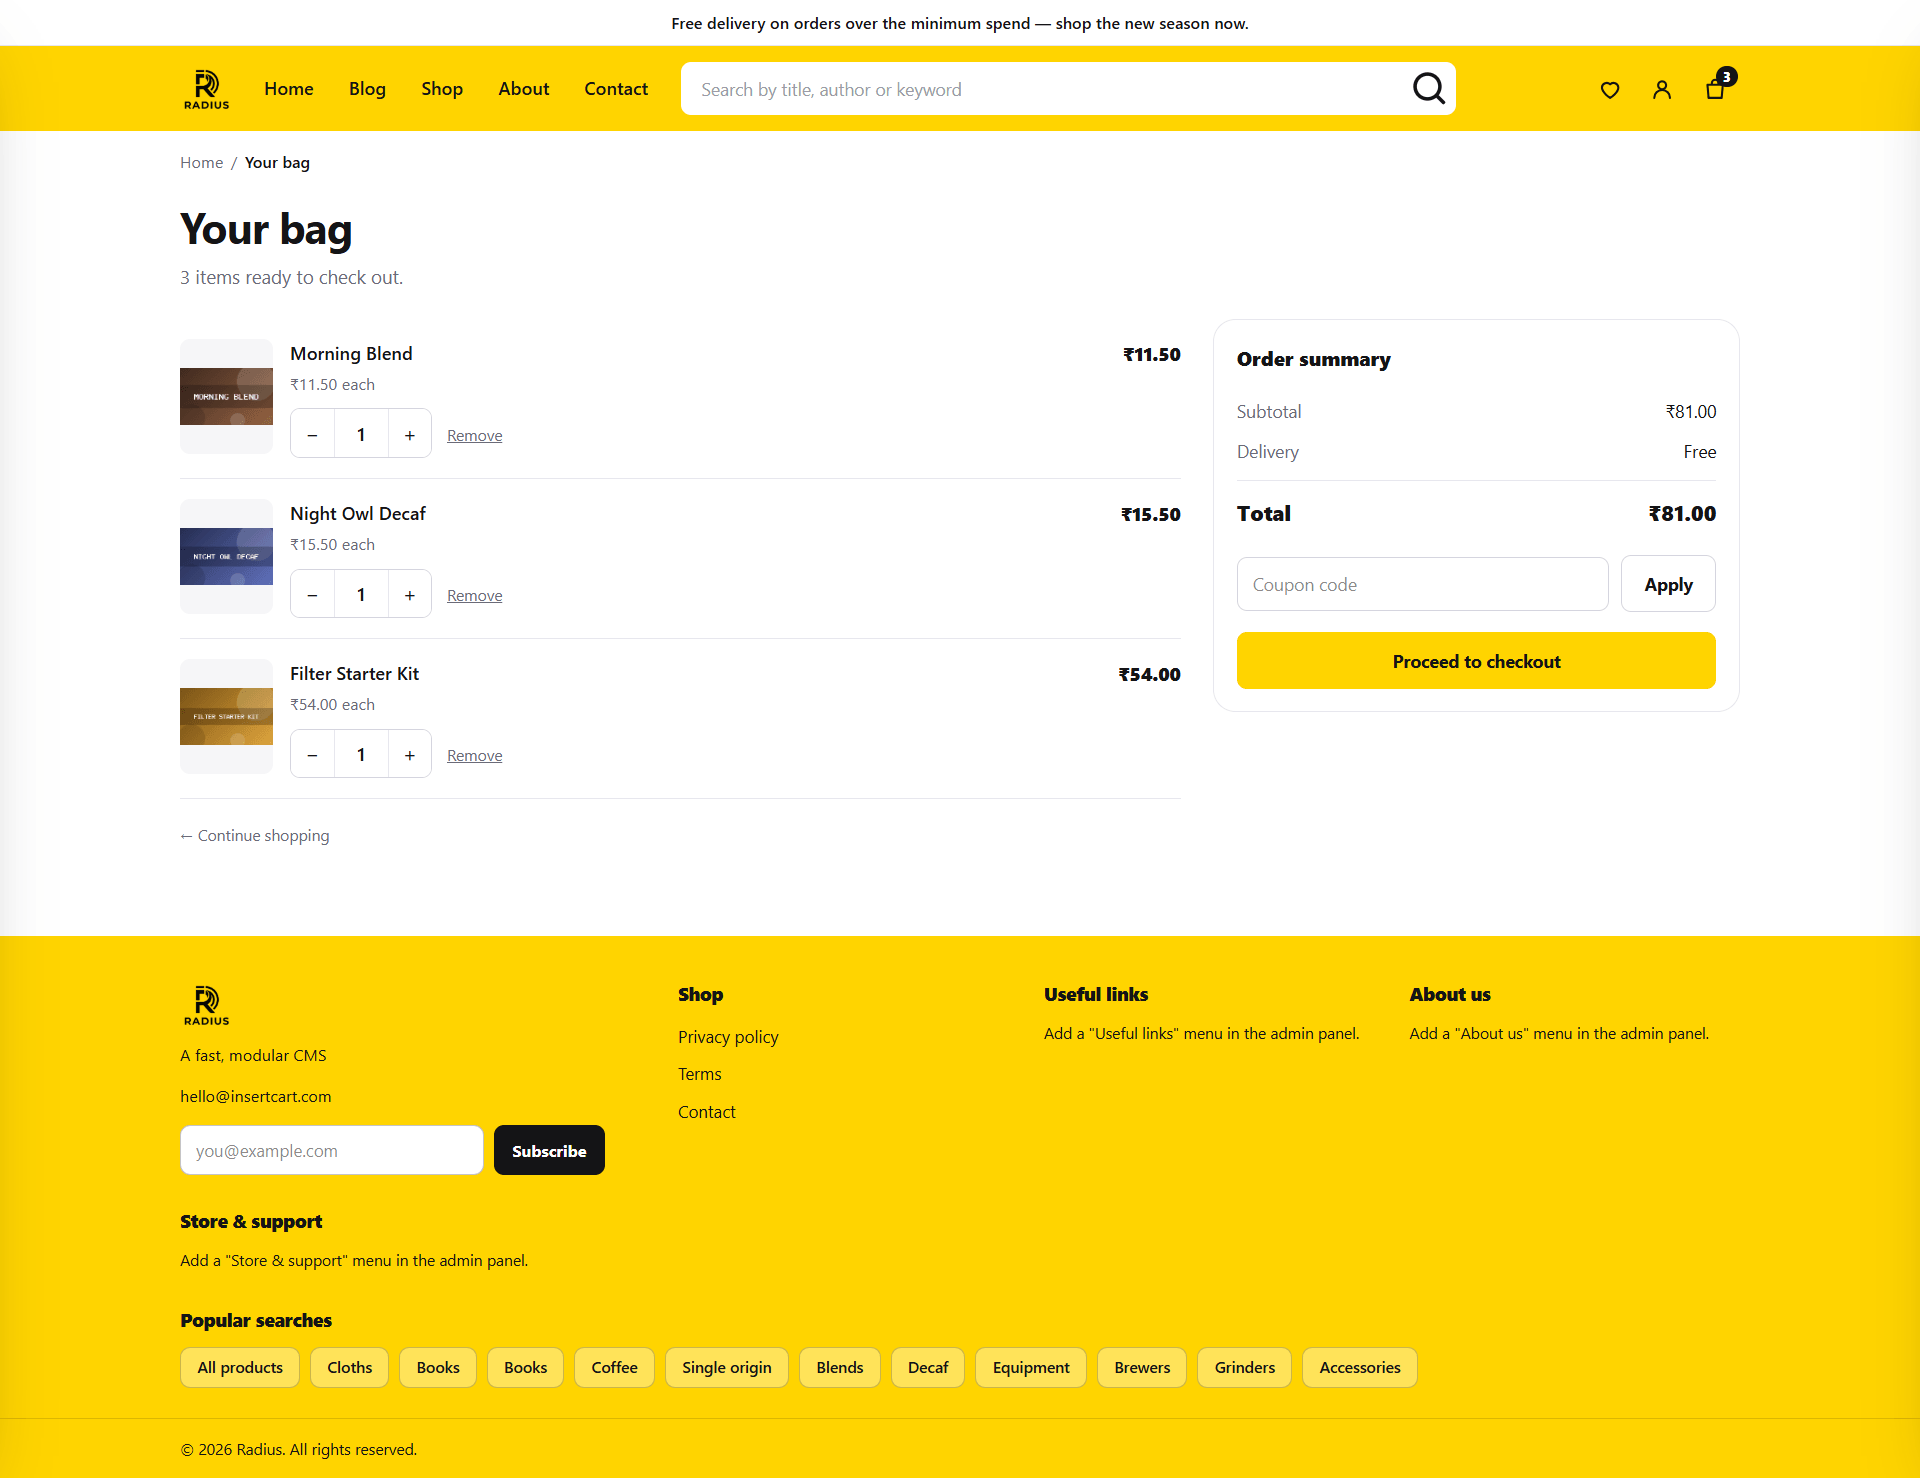Viewport: 1920px width, 1478px height.
Task: Select the Decaf search tag
Action: (x=928, y=1367)
